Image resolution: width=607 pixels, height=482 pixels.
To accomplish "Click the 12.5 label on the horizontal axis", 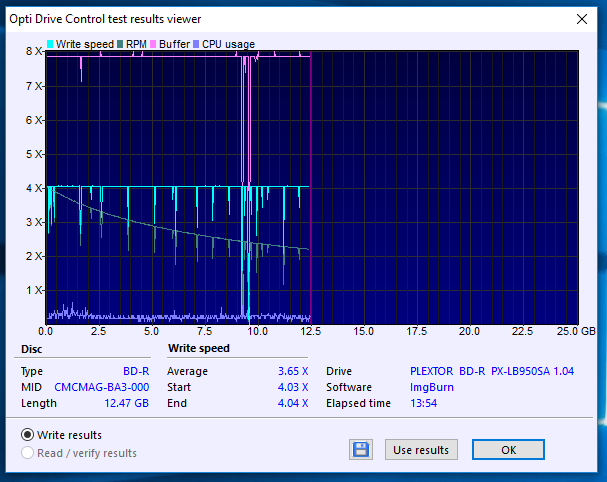I will click(310, 331).
